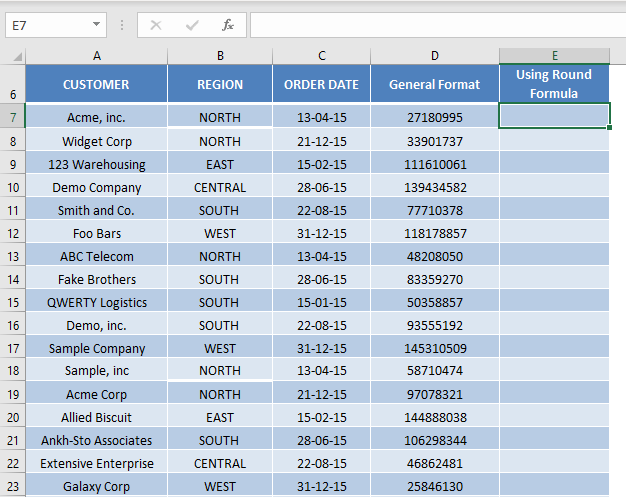Select cell containing Extensive Enterprise
Screen dimensions: 626x497
point(97,463)
